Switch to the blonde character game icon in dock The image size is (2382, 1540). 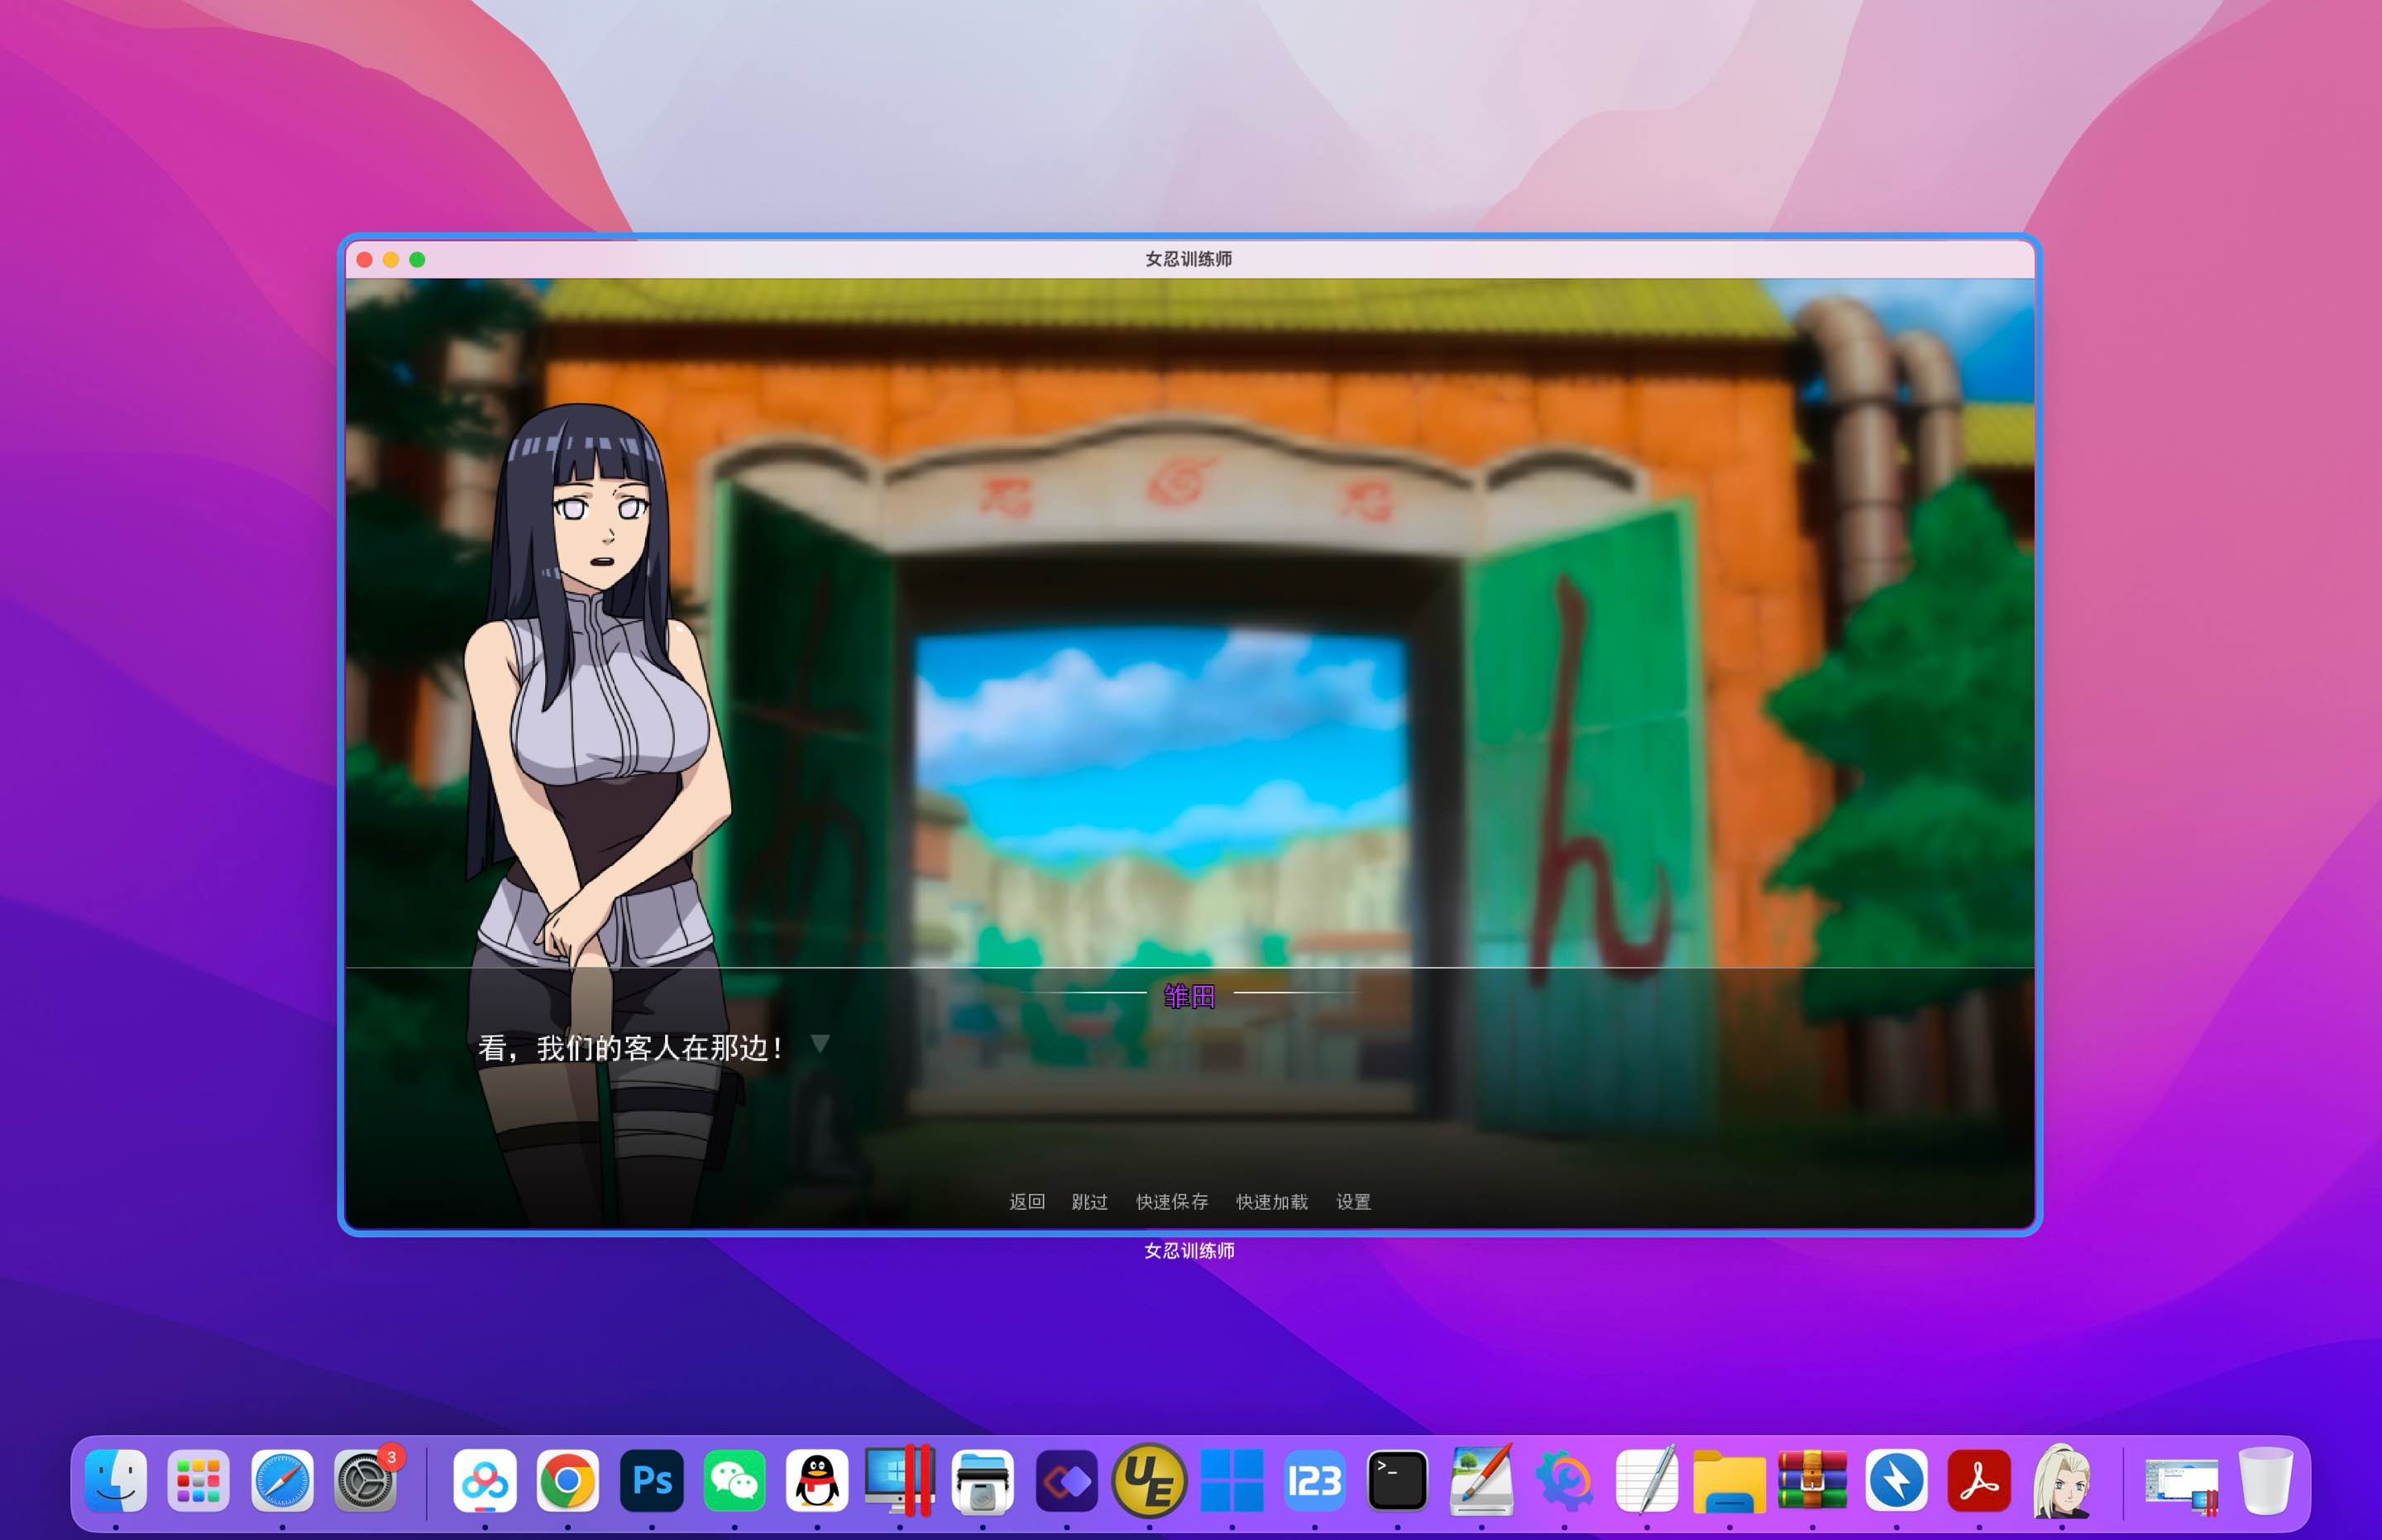2062,1480
